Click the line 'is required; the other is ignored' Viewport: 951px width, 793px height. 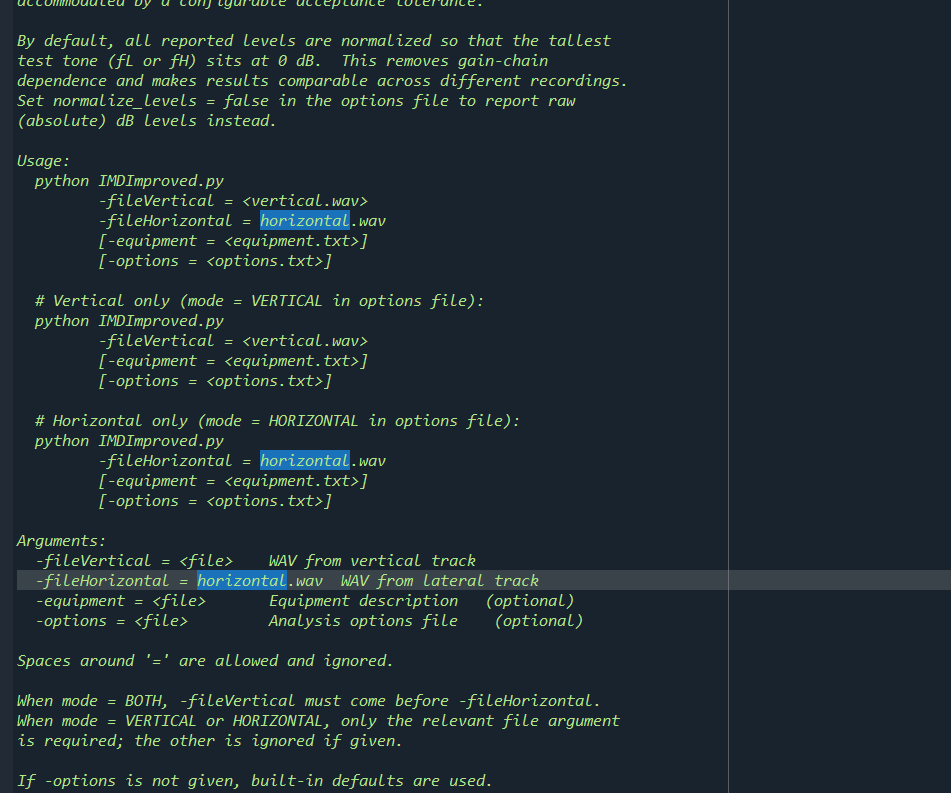pos(210,741)
